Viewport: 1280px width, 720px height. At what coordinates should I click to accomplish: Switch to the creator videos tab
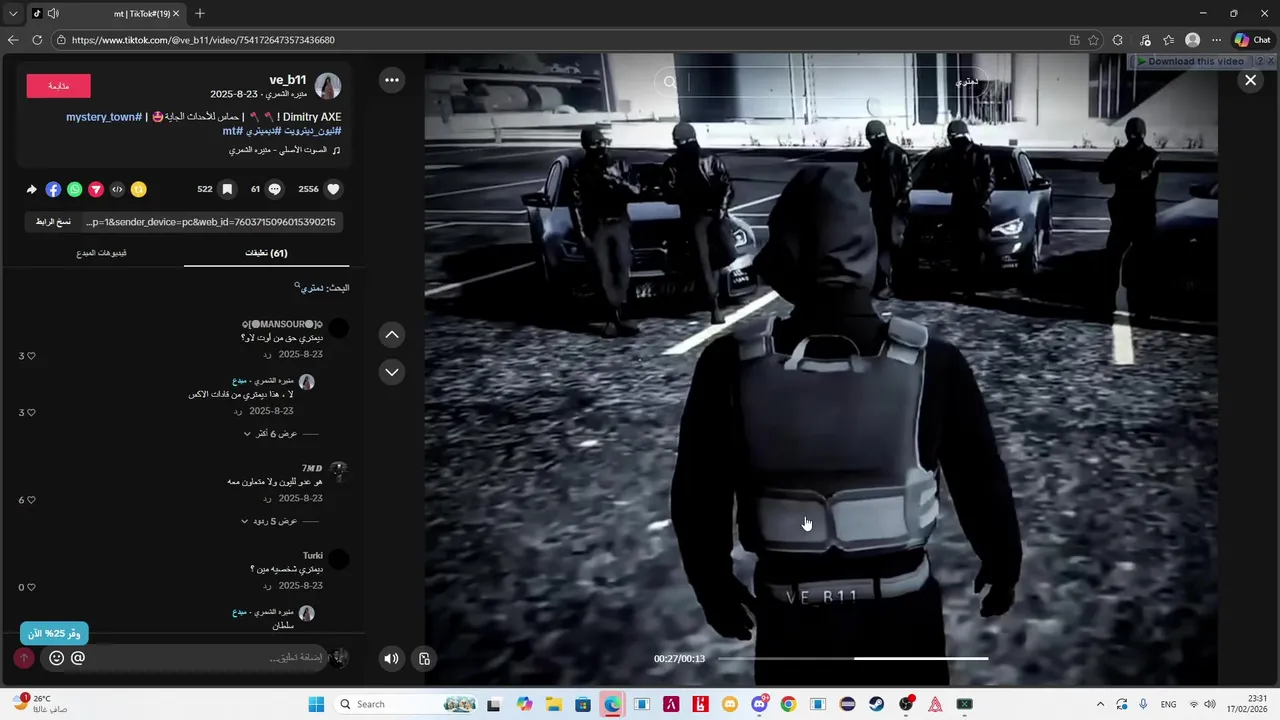click(x=101, y=253)
